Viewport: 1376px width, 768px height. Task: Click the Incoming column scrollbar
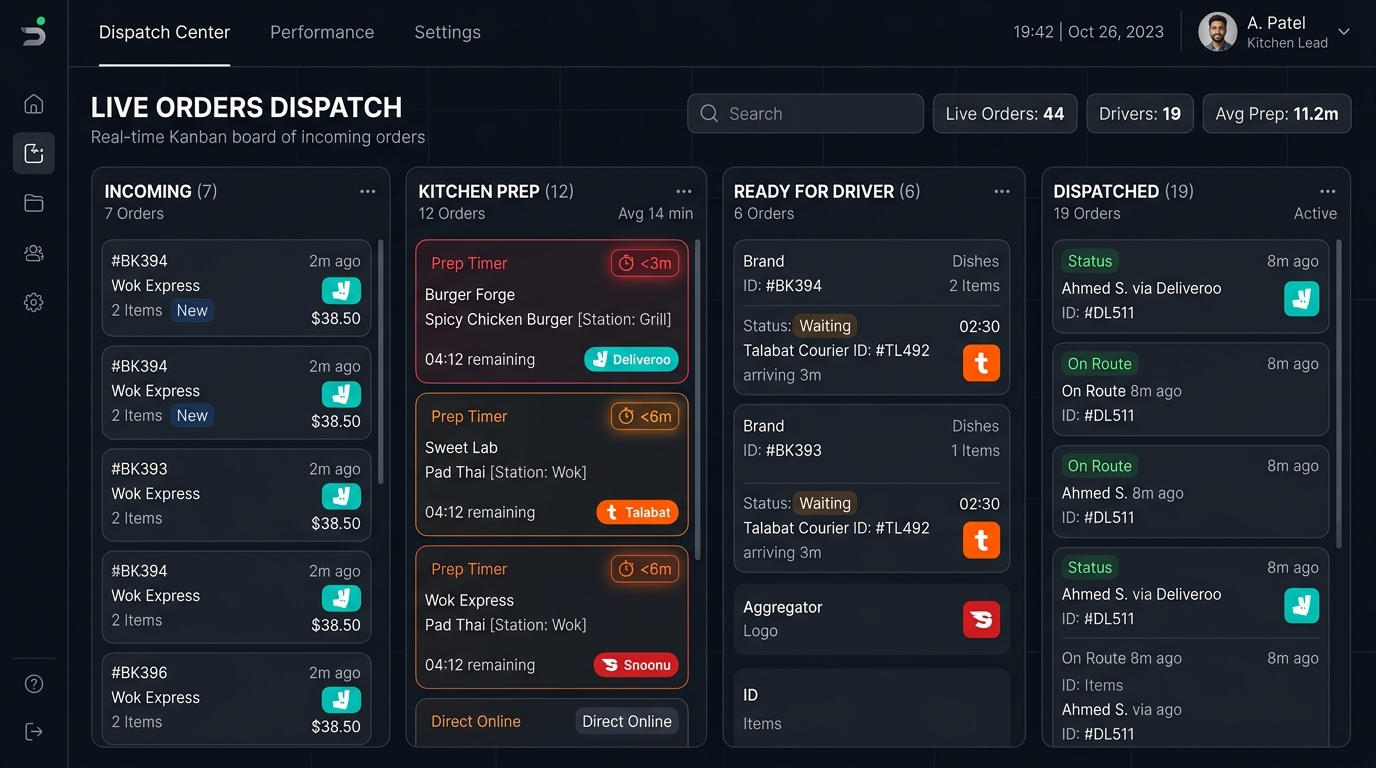380,361
